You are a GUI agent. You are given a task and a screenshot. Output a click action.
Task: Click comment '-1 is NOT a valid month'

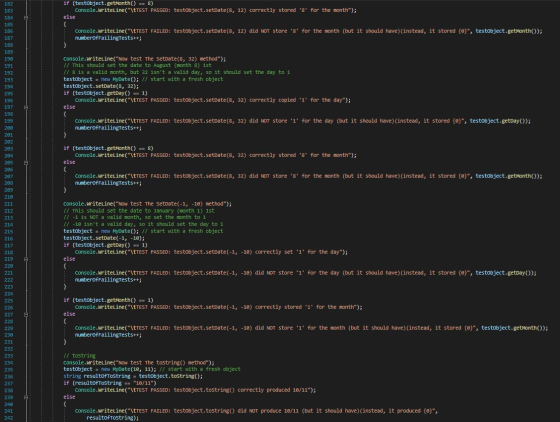(134, 217)
